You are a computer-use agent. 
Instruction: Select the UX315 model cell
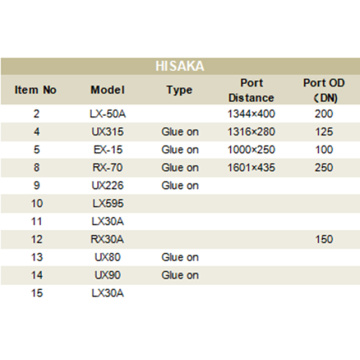108,132
